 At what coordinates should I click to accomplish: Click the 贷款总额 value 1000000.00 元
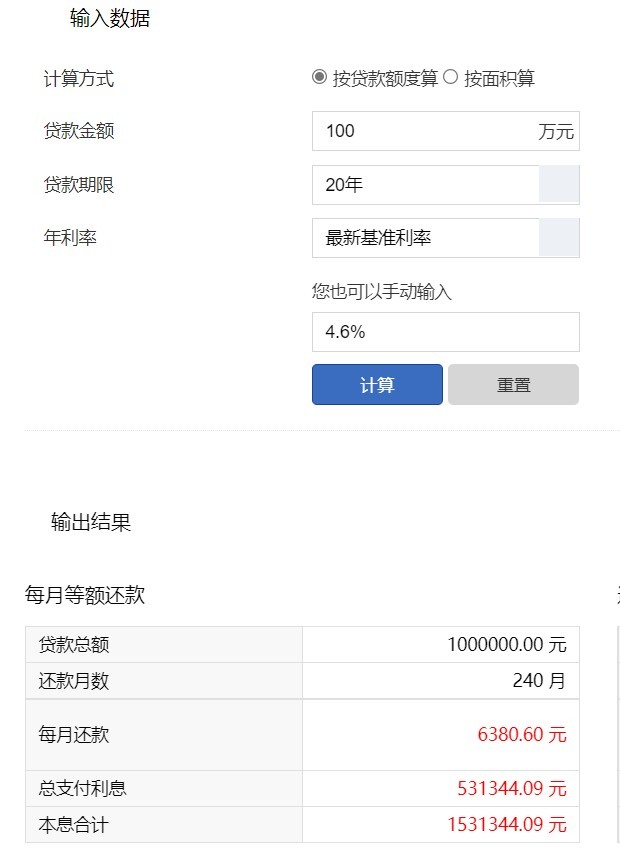pyautogui.click(x=507, y=645)
